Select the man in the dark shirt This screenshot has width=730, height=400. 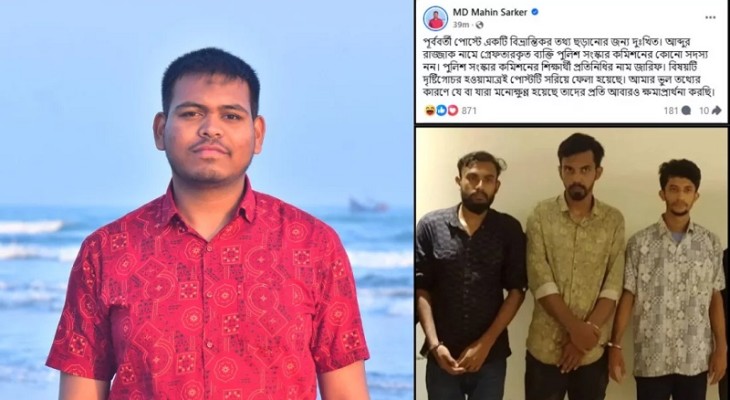pyautogui.click(x=470, y=276)
